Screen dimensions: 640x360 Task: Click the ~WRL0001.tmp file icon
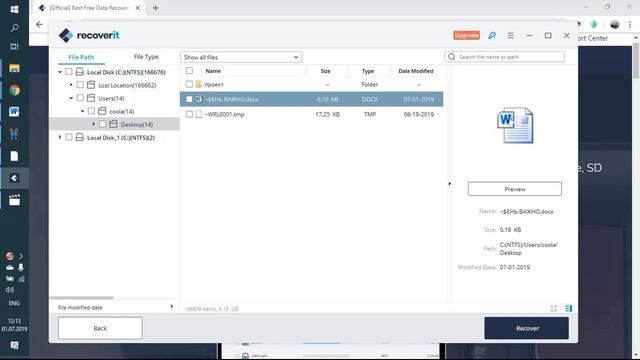click(x=199, y=114)
